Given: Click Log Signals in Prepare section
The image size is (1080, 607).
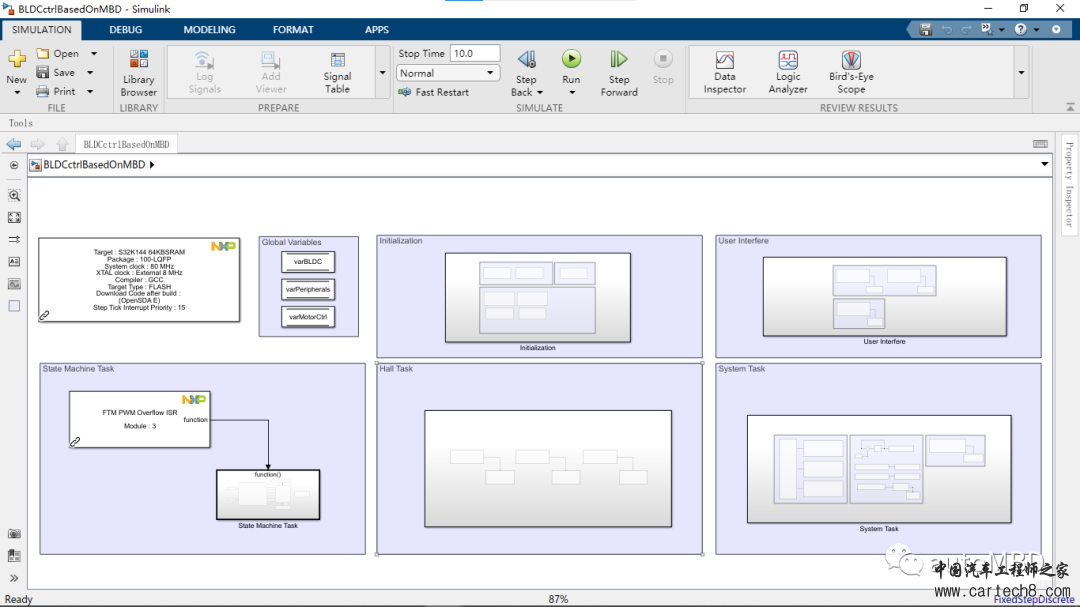Looking at the screenshot, I should [x=205, y=73].
